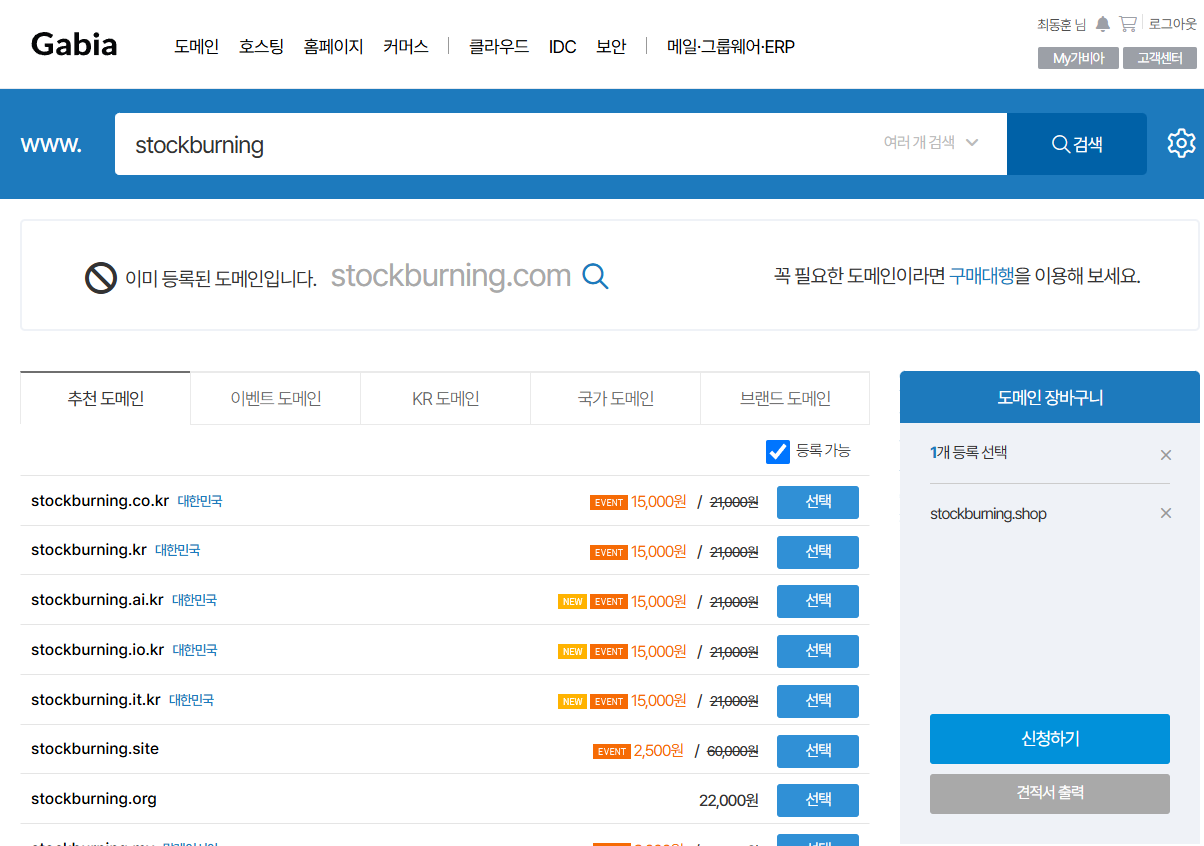Clear the 1개 등록 선택 row
The image size is (1204, 846).
pyautogui.click(x=1165, y=456)
